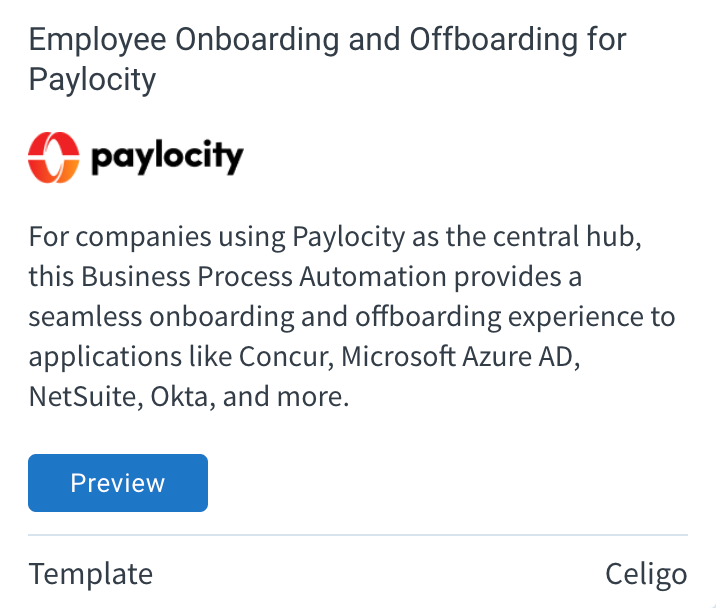Image resolution: width=716 pixels, height=608 pixels.
Task: Click the Business Process Automation phrase
Action: click(x=263, y=276)
